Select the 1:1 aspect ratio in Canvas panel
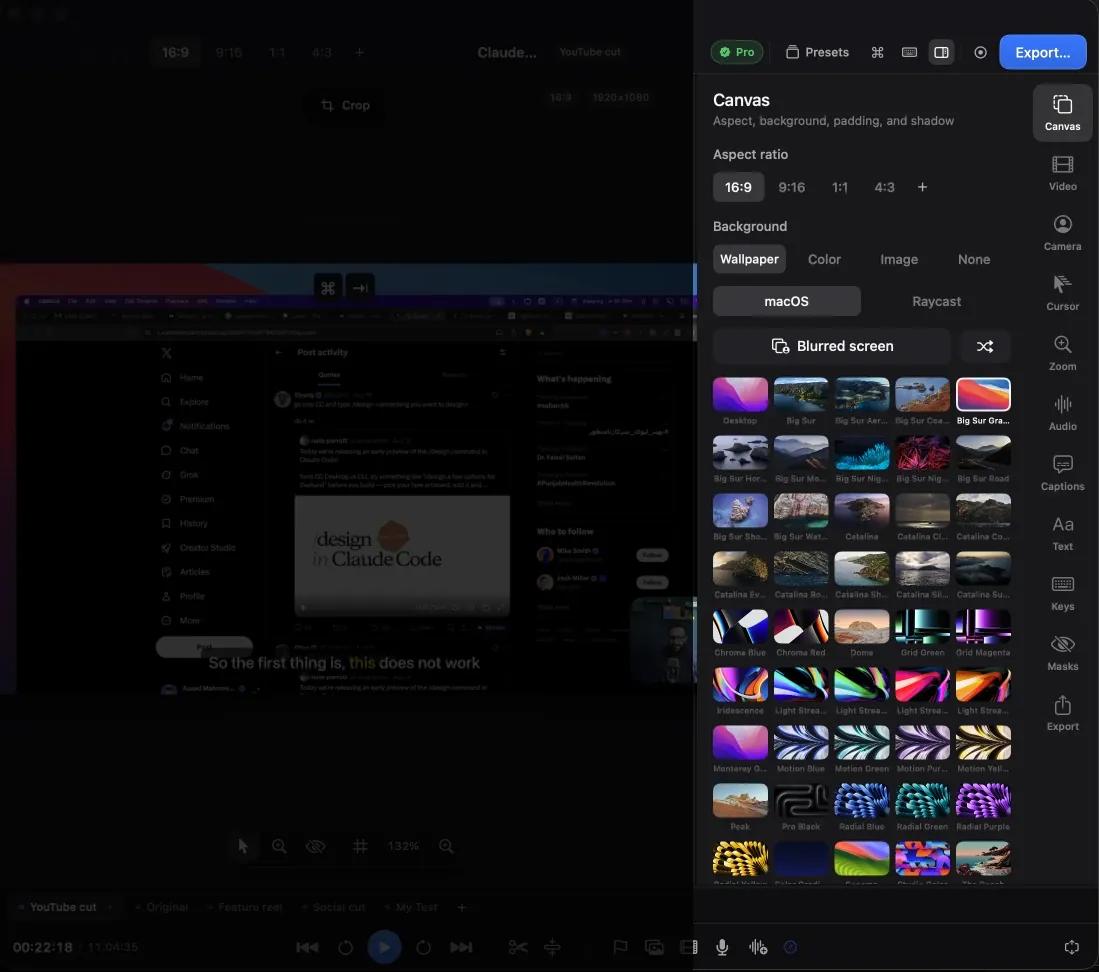The width and height of the screenshot is (1099, 972). pyautogui.click(x=840, y=187)
